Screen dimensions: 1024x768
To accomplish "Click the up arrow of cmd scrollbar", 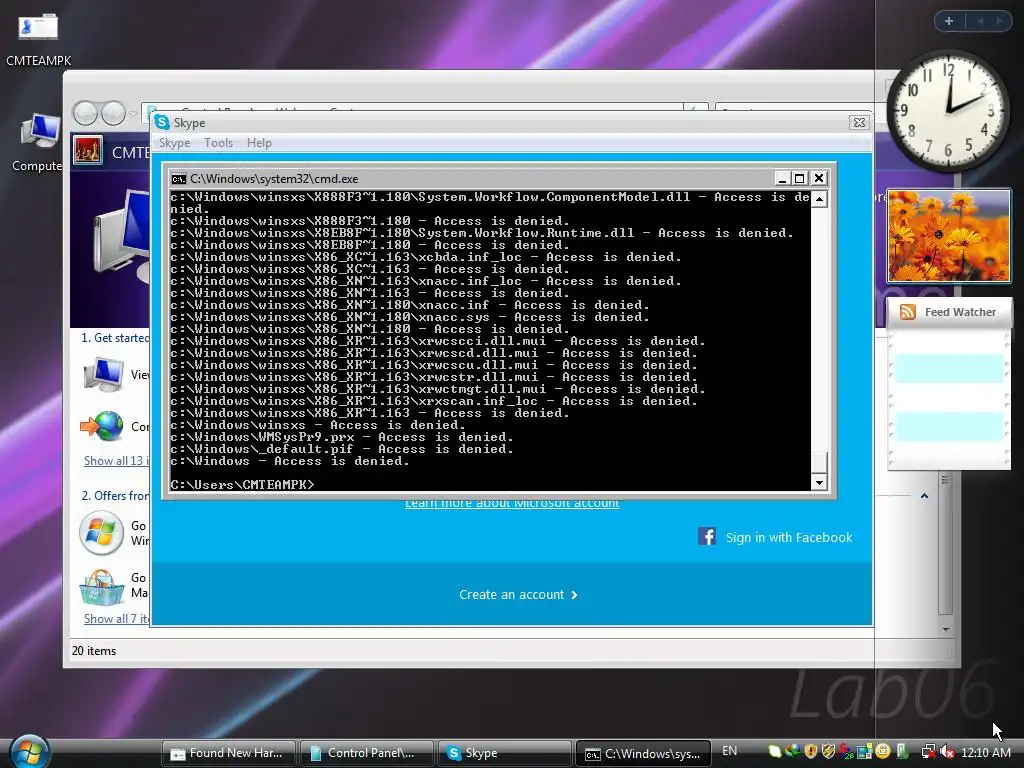I will click(x=820, y=199).
